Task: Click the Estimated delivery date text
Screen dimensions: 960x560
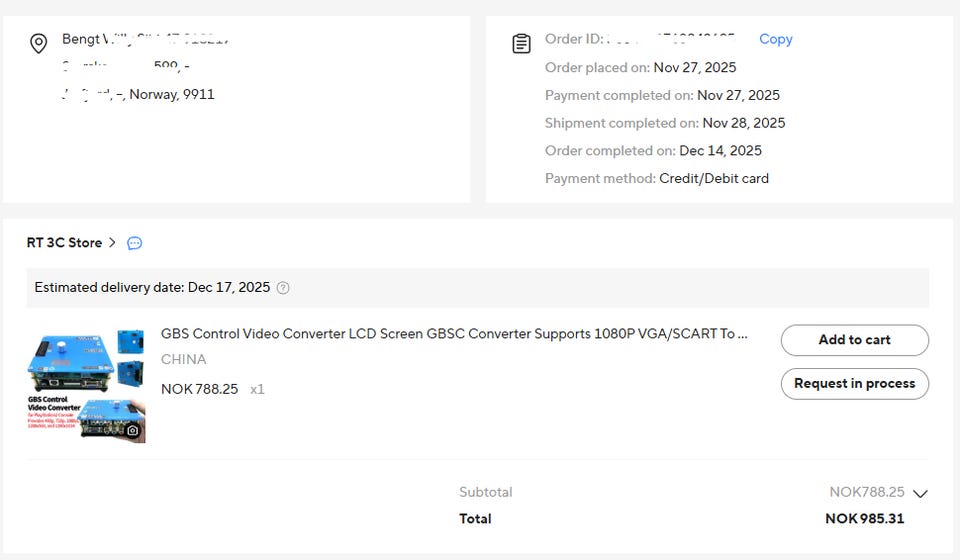Action: [152, 287]
